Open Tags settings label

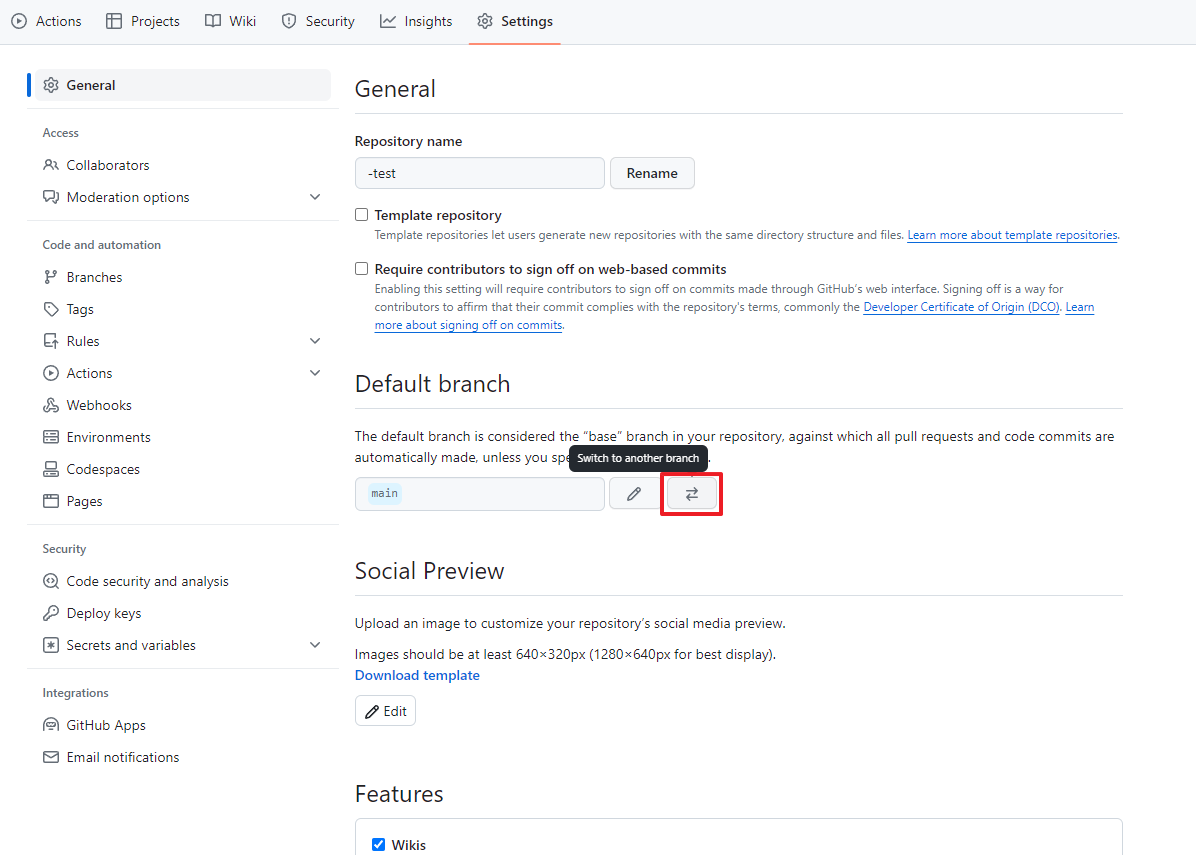[80, 309]
